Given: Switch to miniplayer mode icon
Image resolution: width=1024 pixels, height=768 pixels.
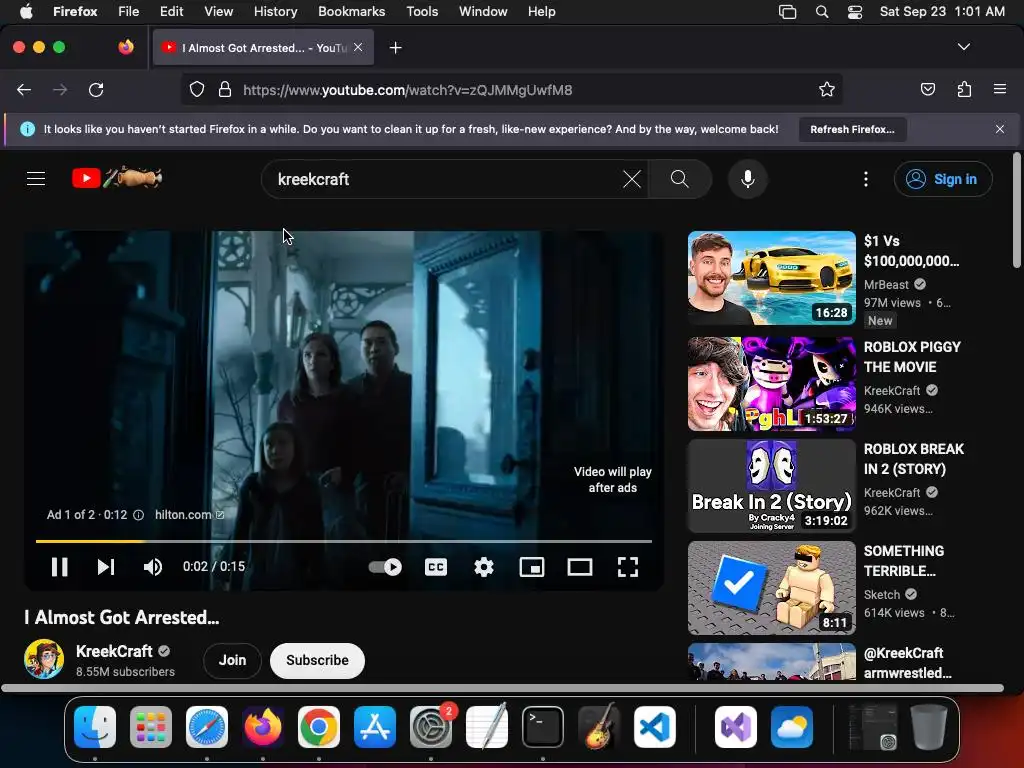Looking at the screenshot, I should 532,567.
